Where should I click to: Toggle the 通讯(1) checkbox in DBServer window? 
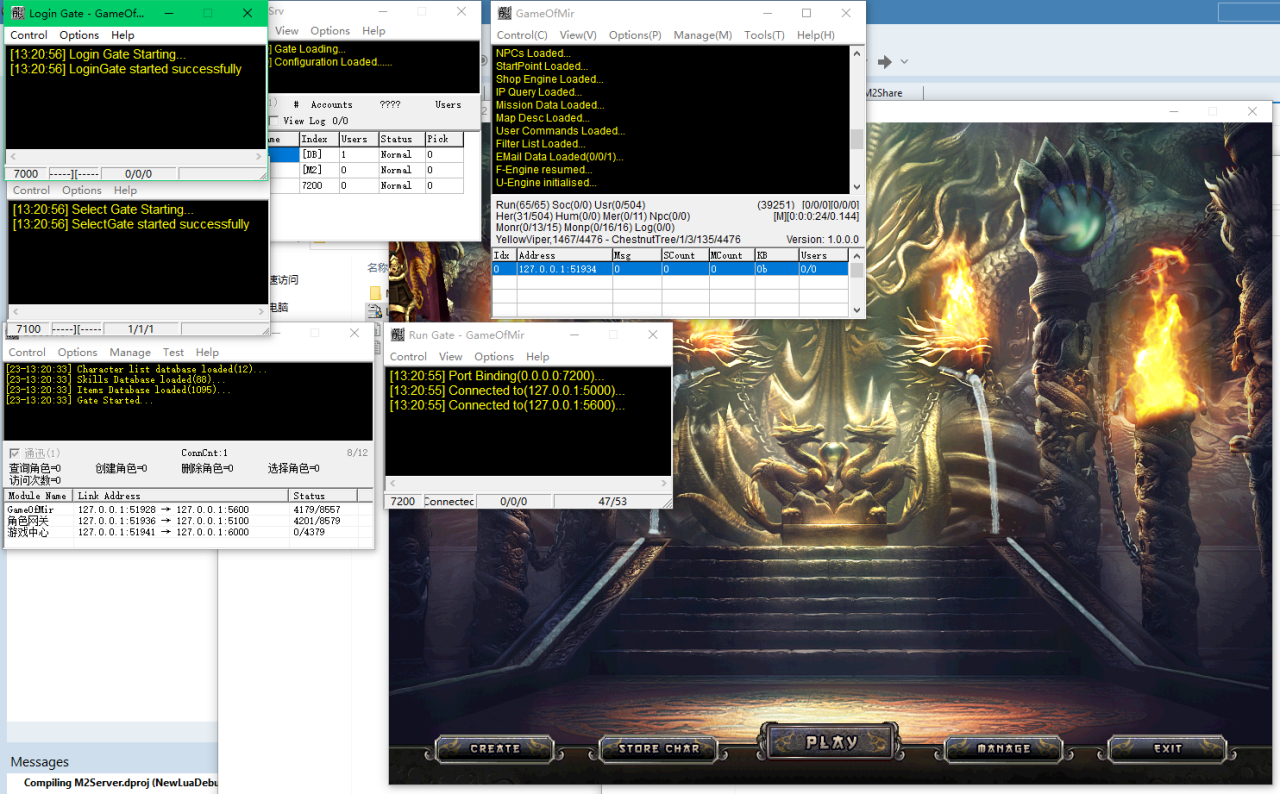point(14,453)
